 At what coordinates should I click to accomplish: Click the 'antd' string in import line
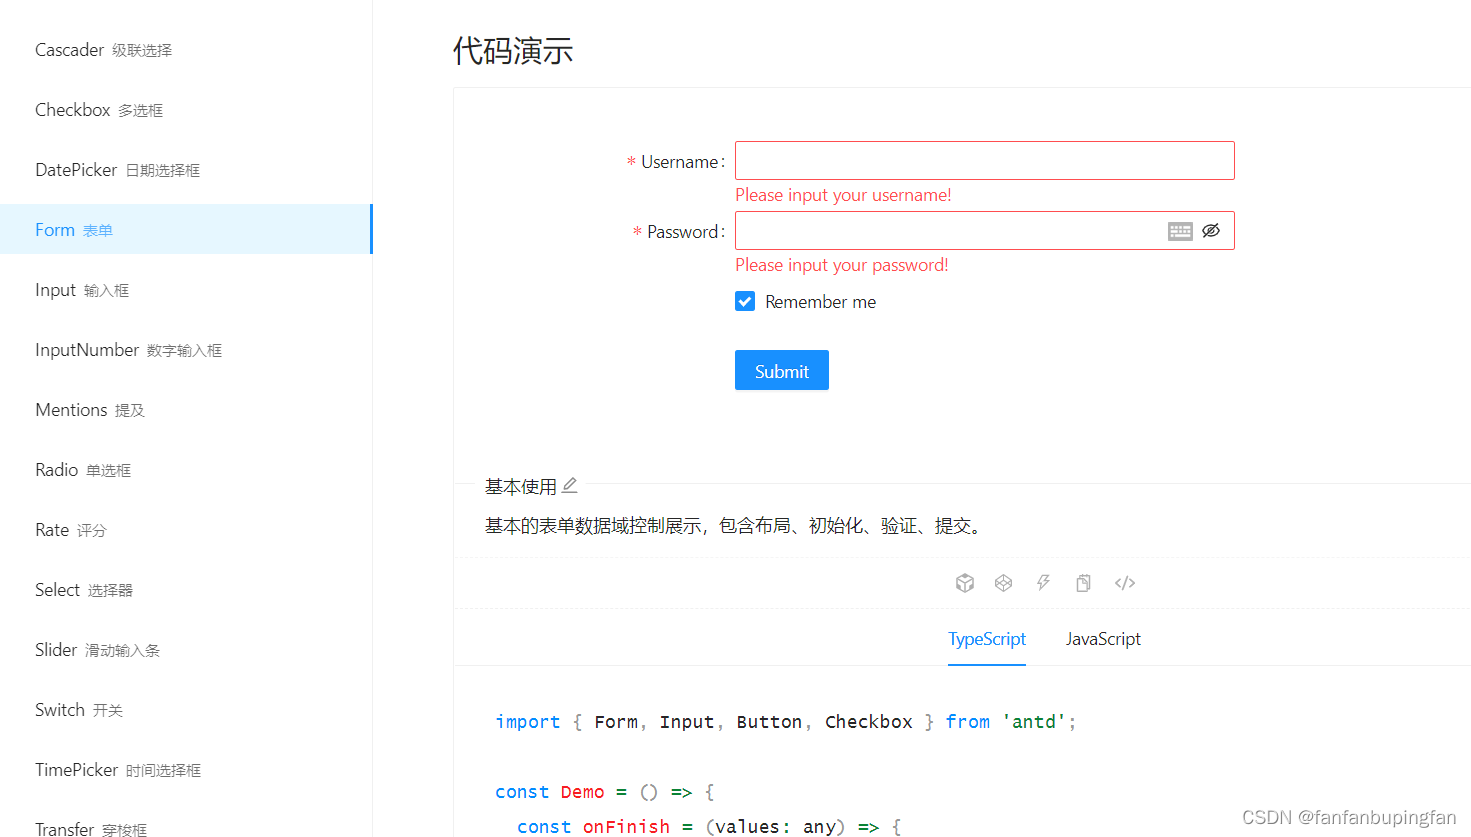(x=1034, y=722)
